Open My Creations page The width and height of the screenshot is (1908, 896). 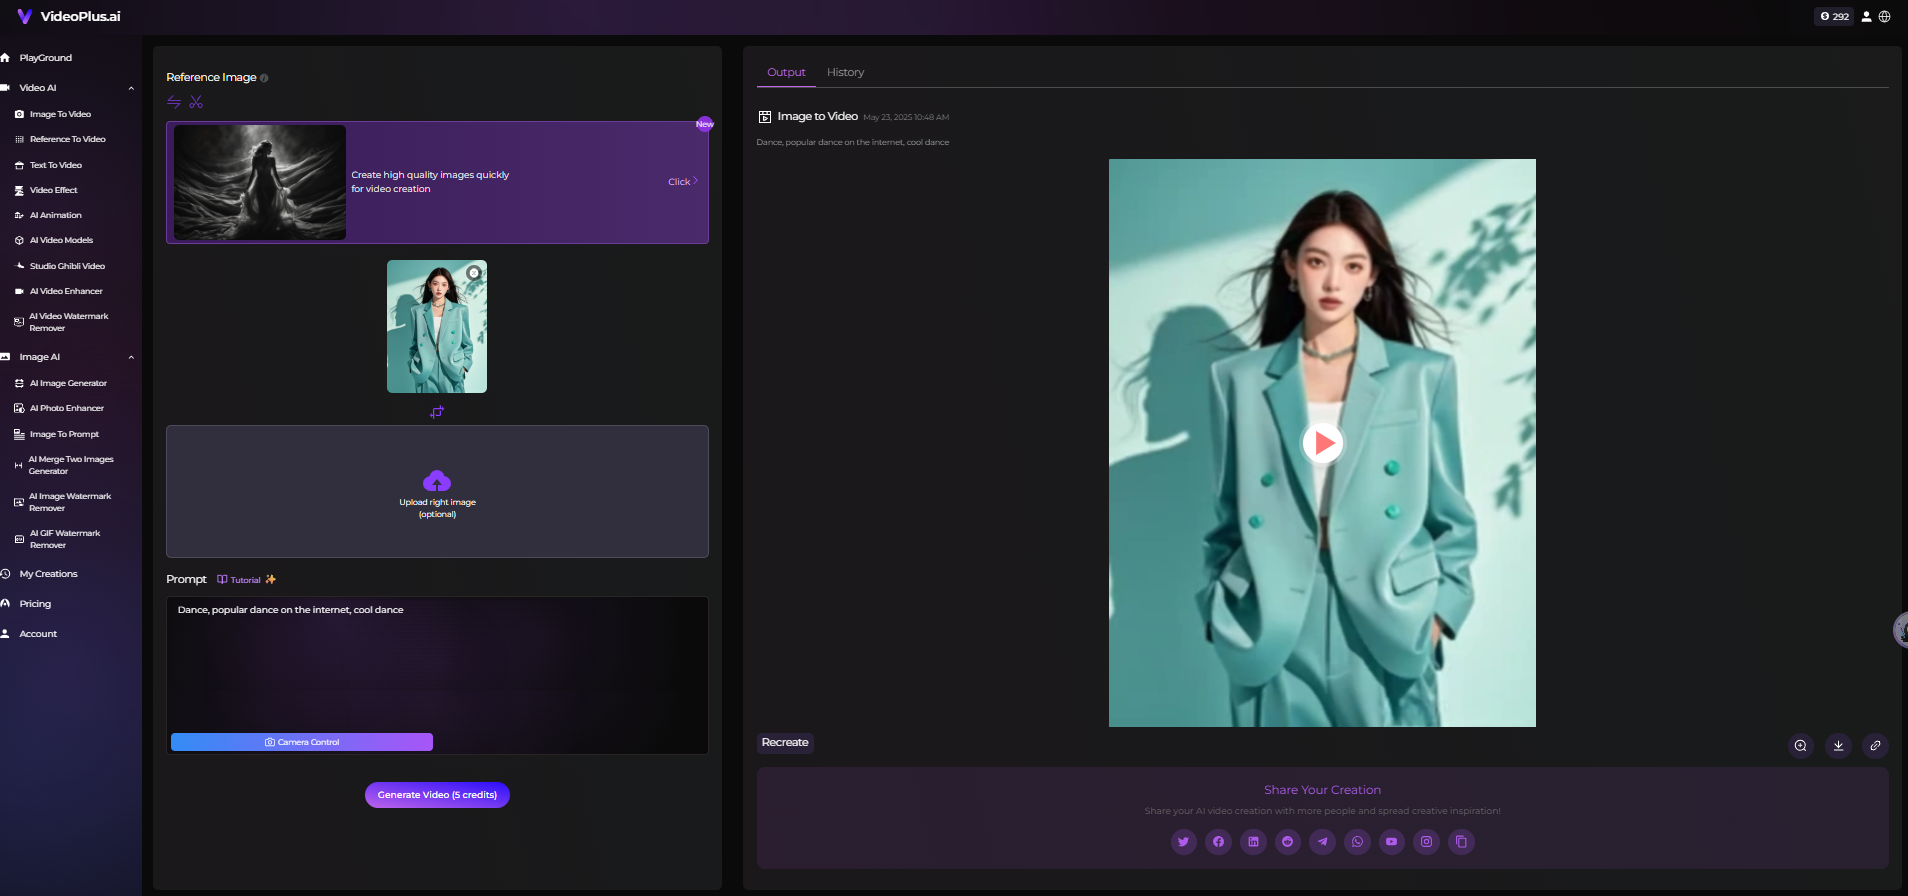click(x=48, y=574)
